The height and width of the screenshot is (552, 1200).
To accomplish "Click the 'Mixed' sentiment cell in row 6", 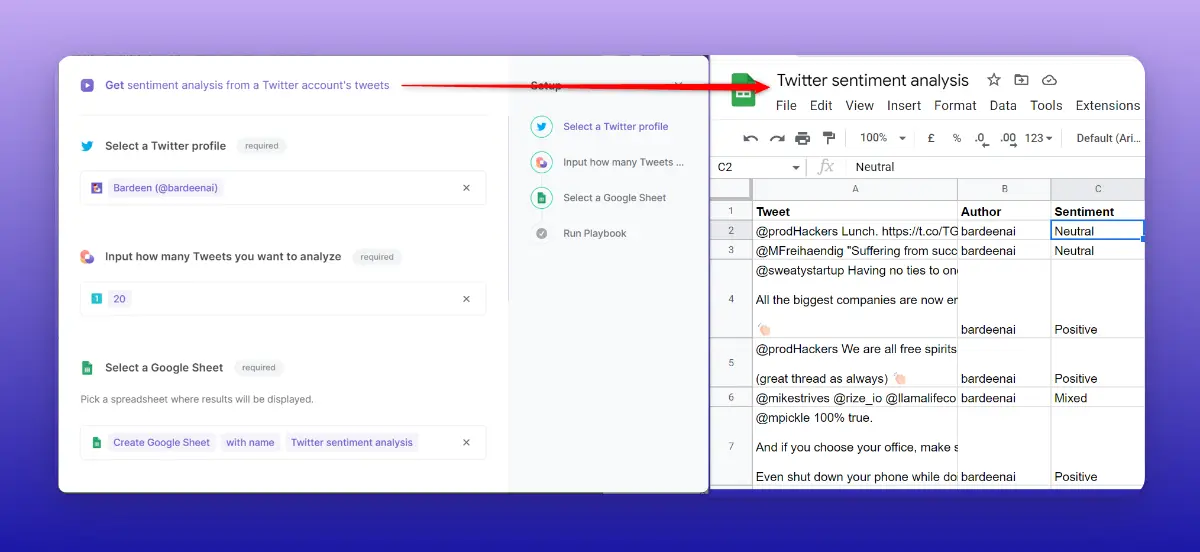I will 1098,398.
